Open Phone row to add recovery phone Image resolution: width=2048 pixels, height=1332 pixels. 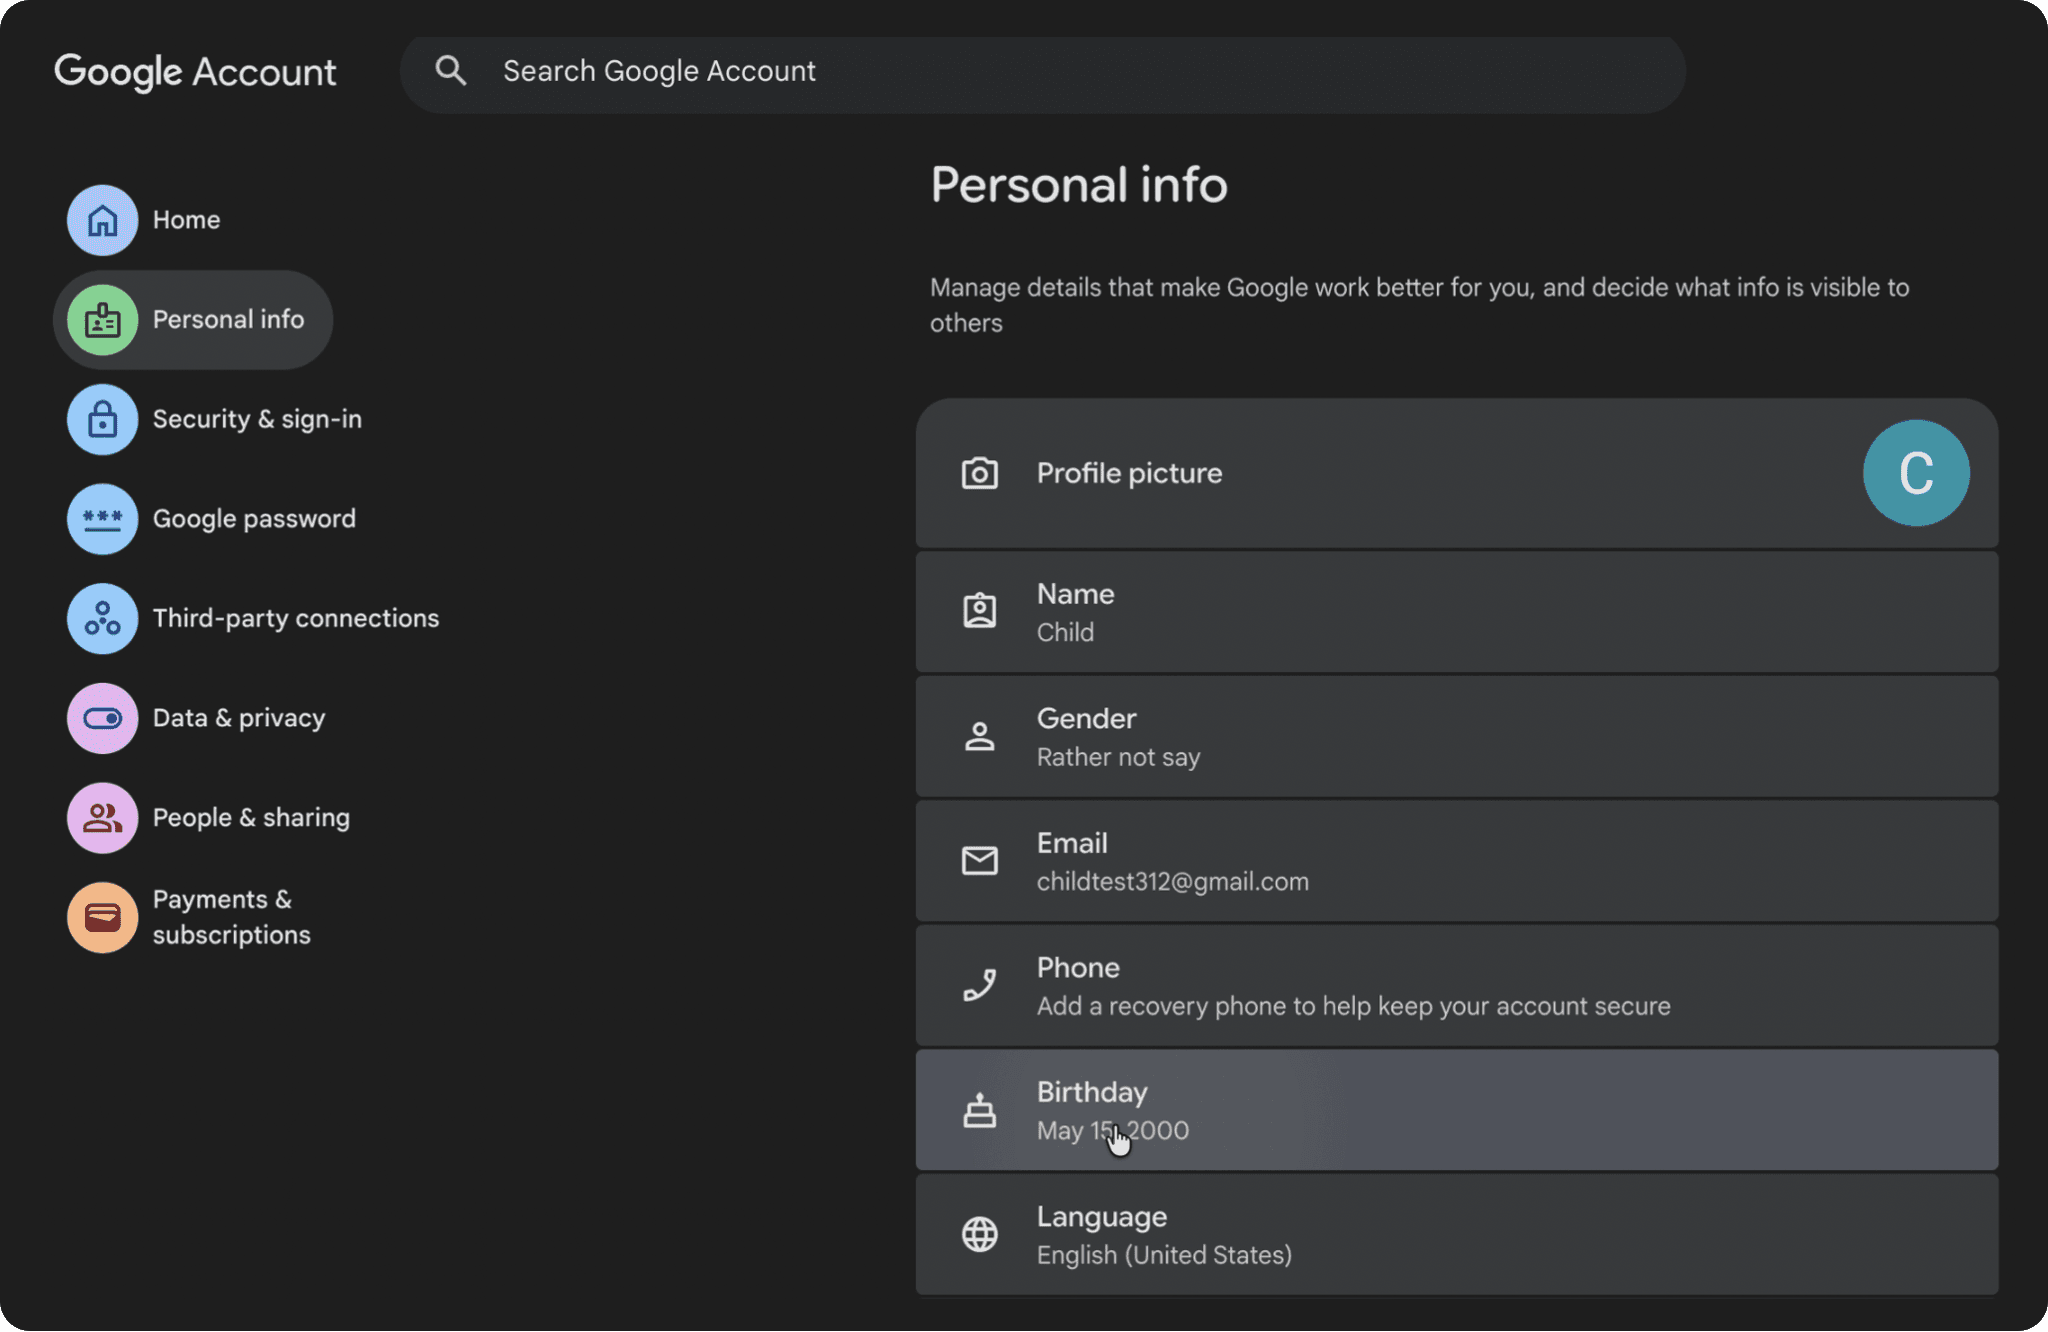(x=1457, y=986)
